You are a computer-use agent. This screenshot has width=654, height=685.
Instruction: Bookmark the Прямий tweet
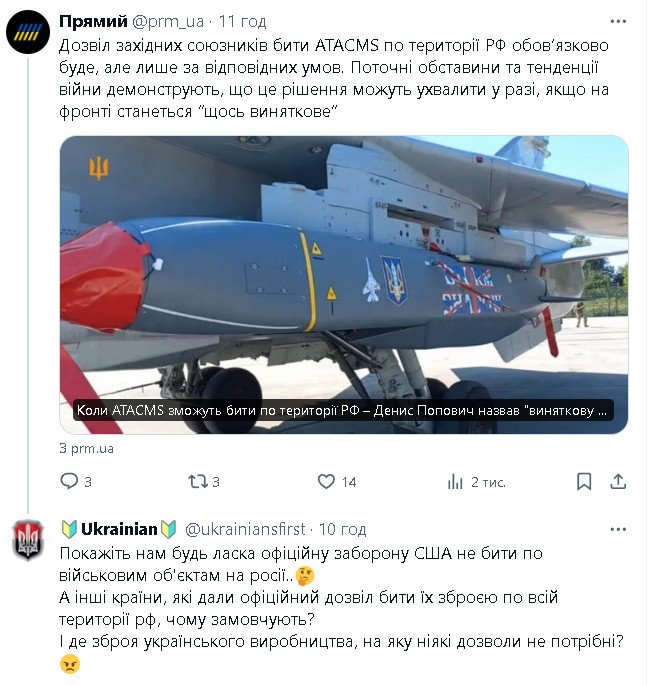584,481
